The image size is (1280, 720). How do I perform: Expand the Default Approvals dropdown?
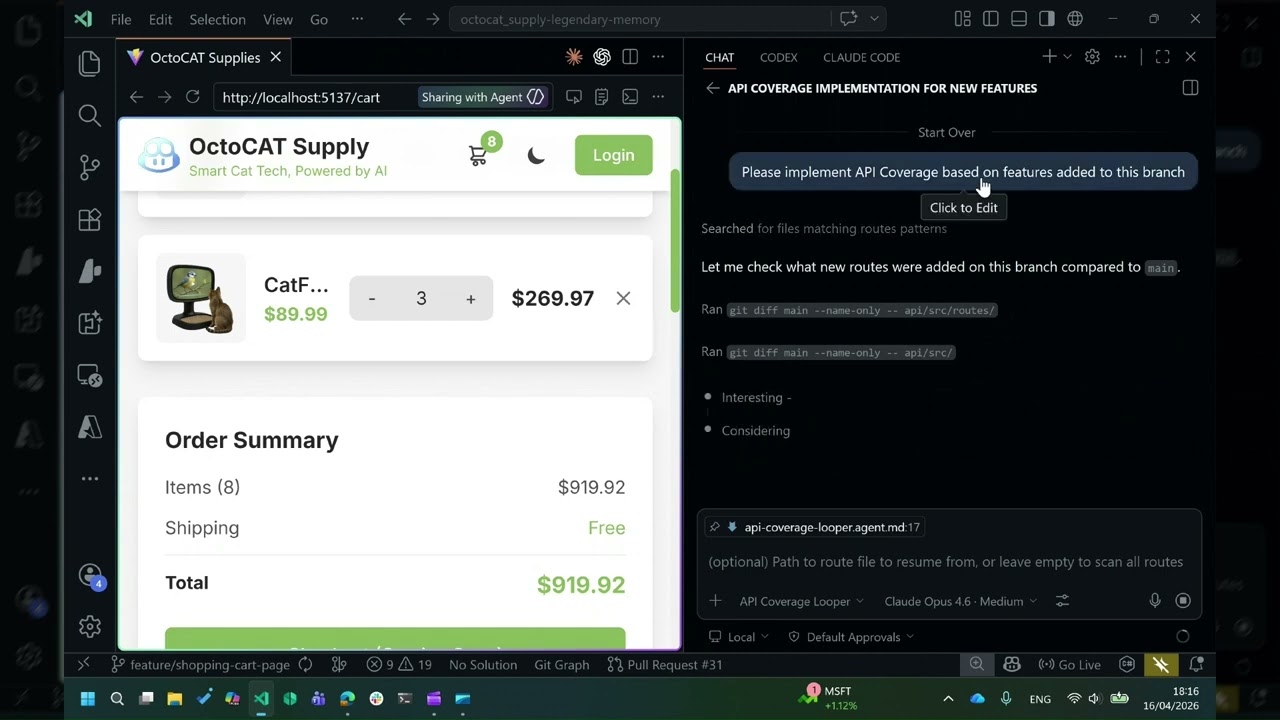click(852, 637)
